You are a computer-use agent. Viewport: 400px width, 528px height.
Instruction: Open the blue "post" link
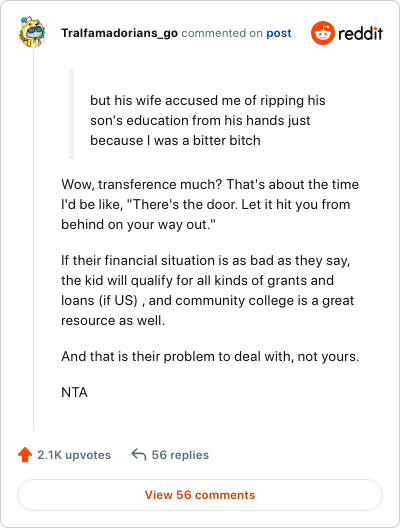coord(279,33)
